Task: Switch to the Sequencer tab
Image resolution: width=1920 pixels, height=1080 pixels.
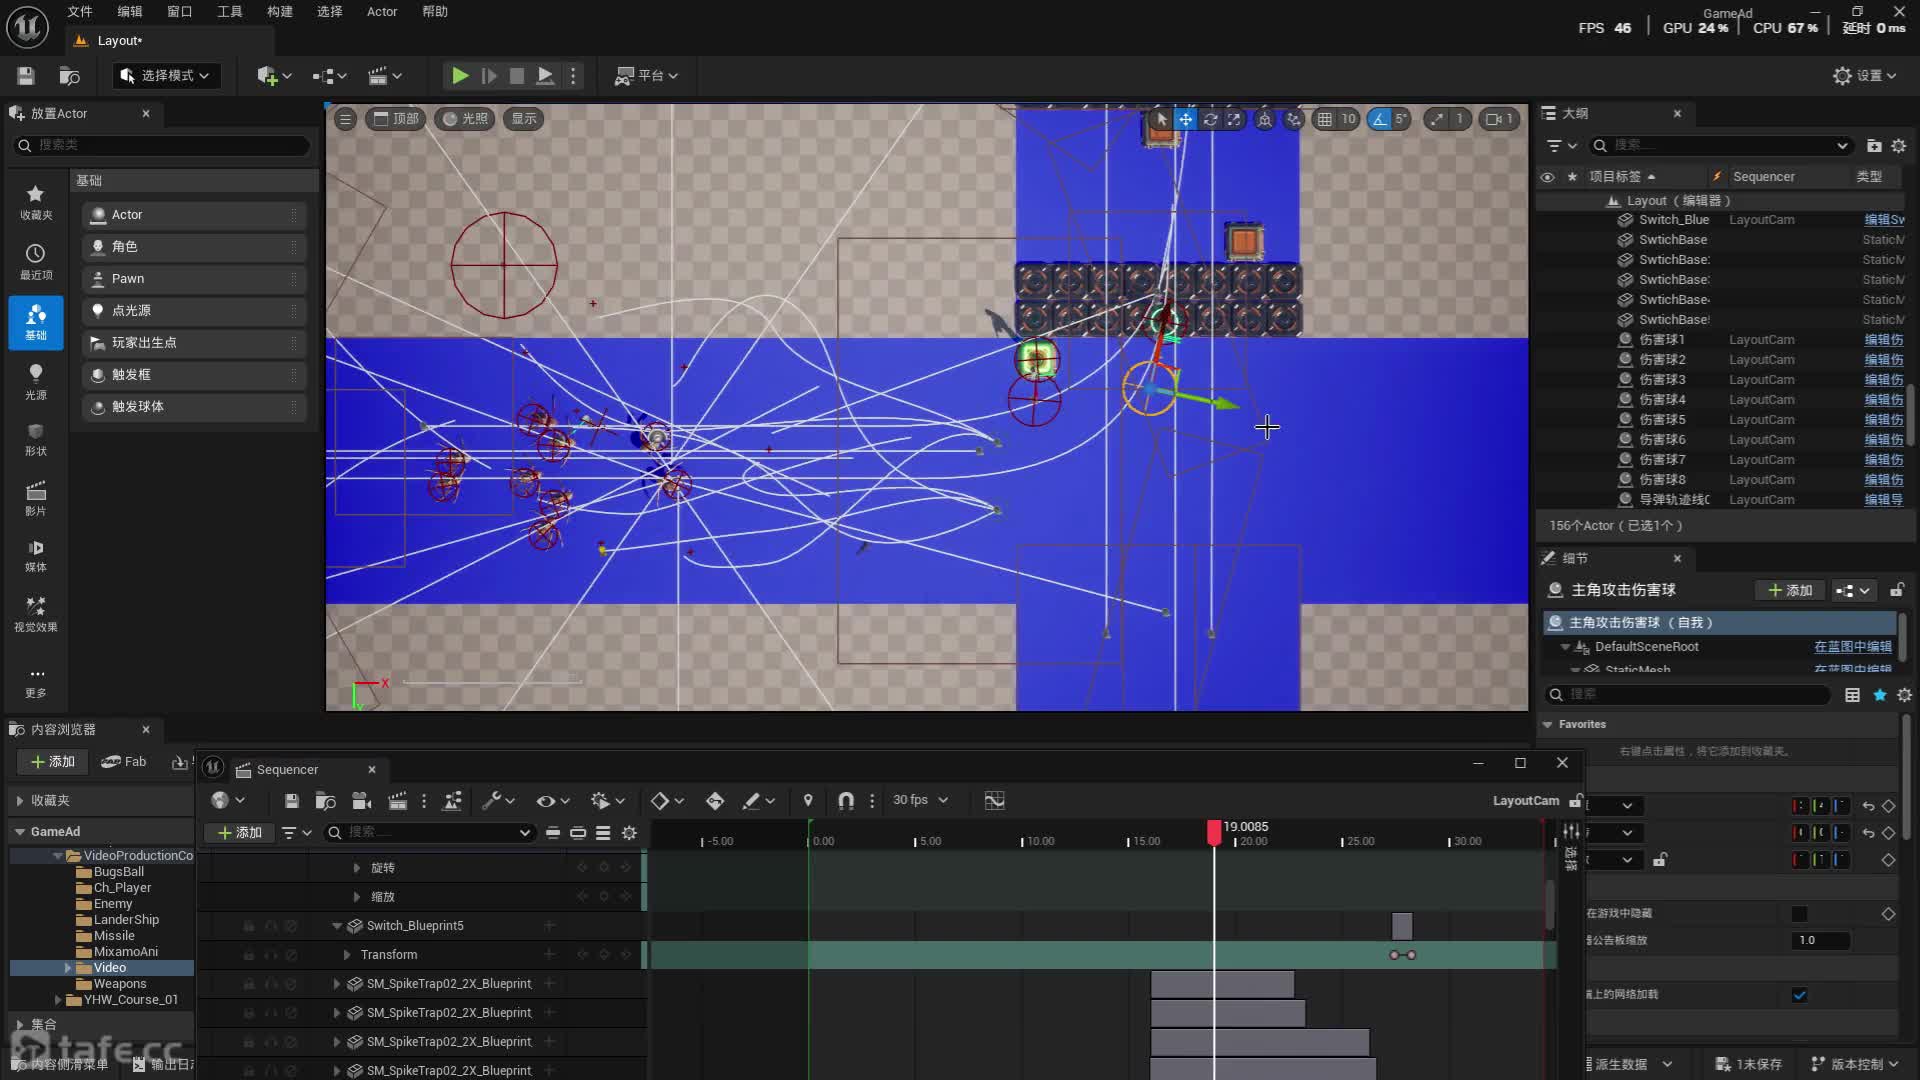Action: point(287,770)
